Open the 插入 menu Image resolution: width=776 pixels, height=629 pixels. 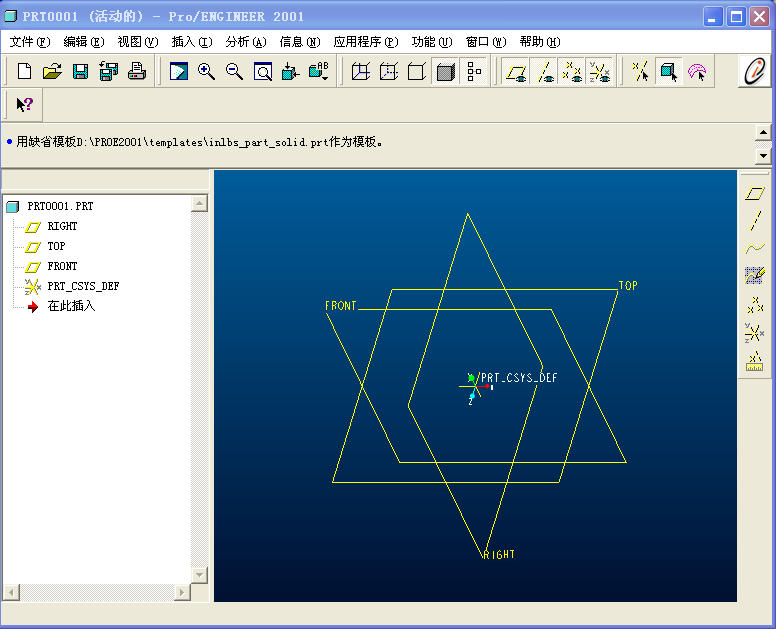pos(192,42)
